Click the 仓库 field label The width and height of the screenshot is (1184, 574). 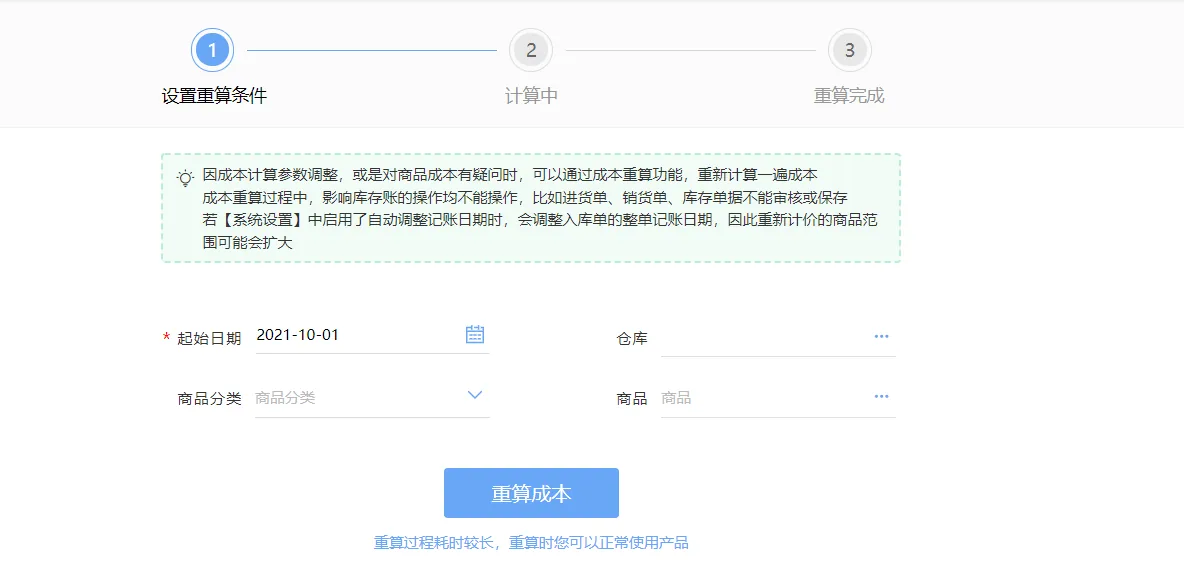[x=632, y=338]
